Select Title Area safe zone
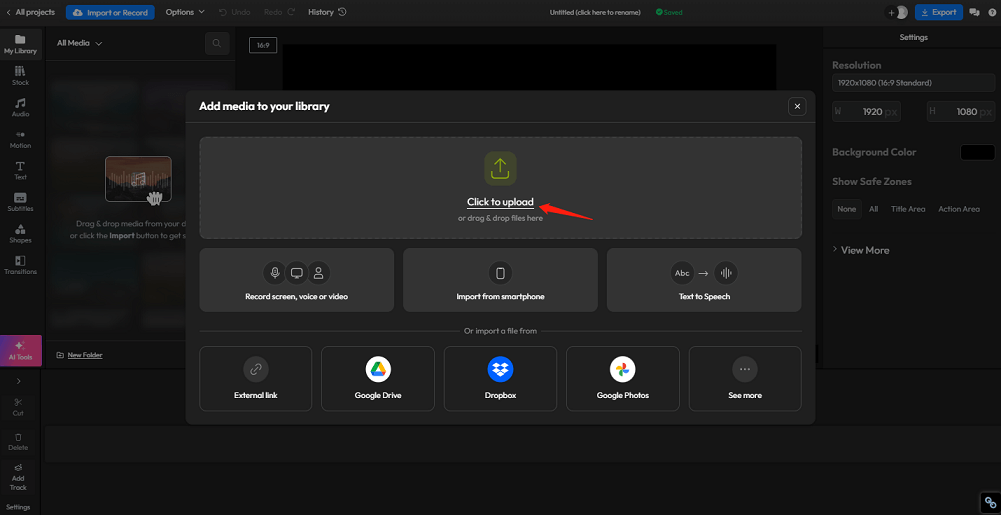This screenshot has height=515, width=1001. point(908,209)
